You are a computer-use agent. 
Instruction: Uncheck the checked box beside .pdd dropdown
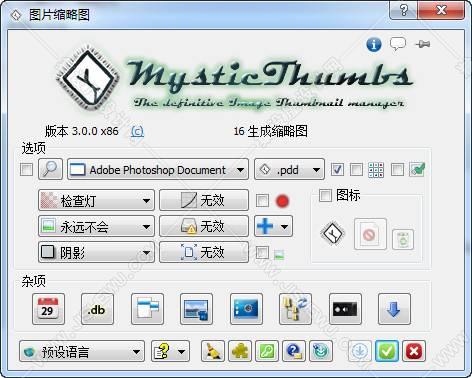(337, 169)
